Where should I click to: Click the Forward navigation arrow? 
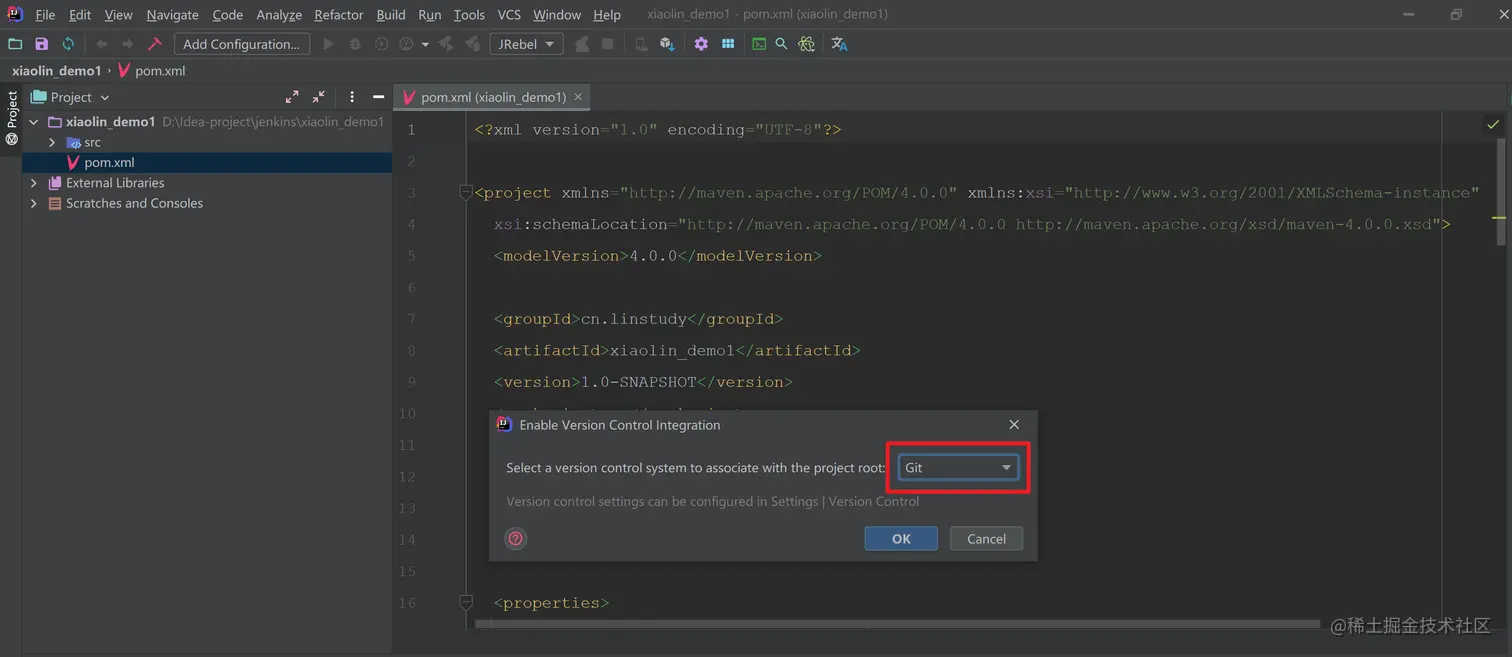click(x=128, y=44)
